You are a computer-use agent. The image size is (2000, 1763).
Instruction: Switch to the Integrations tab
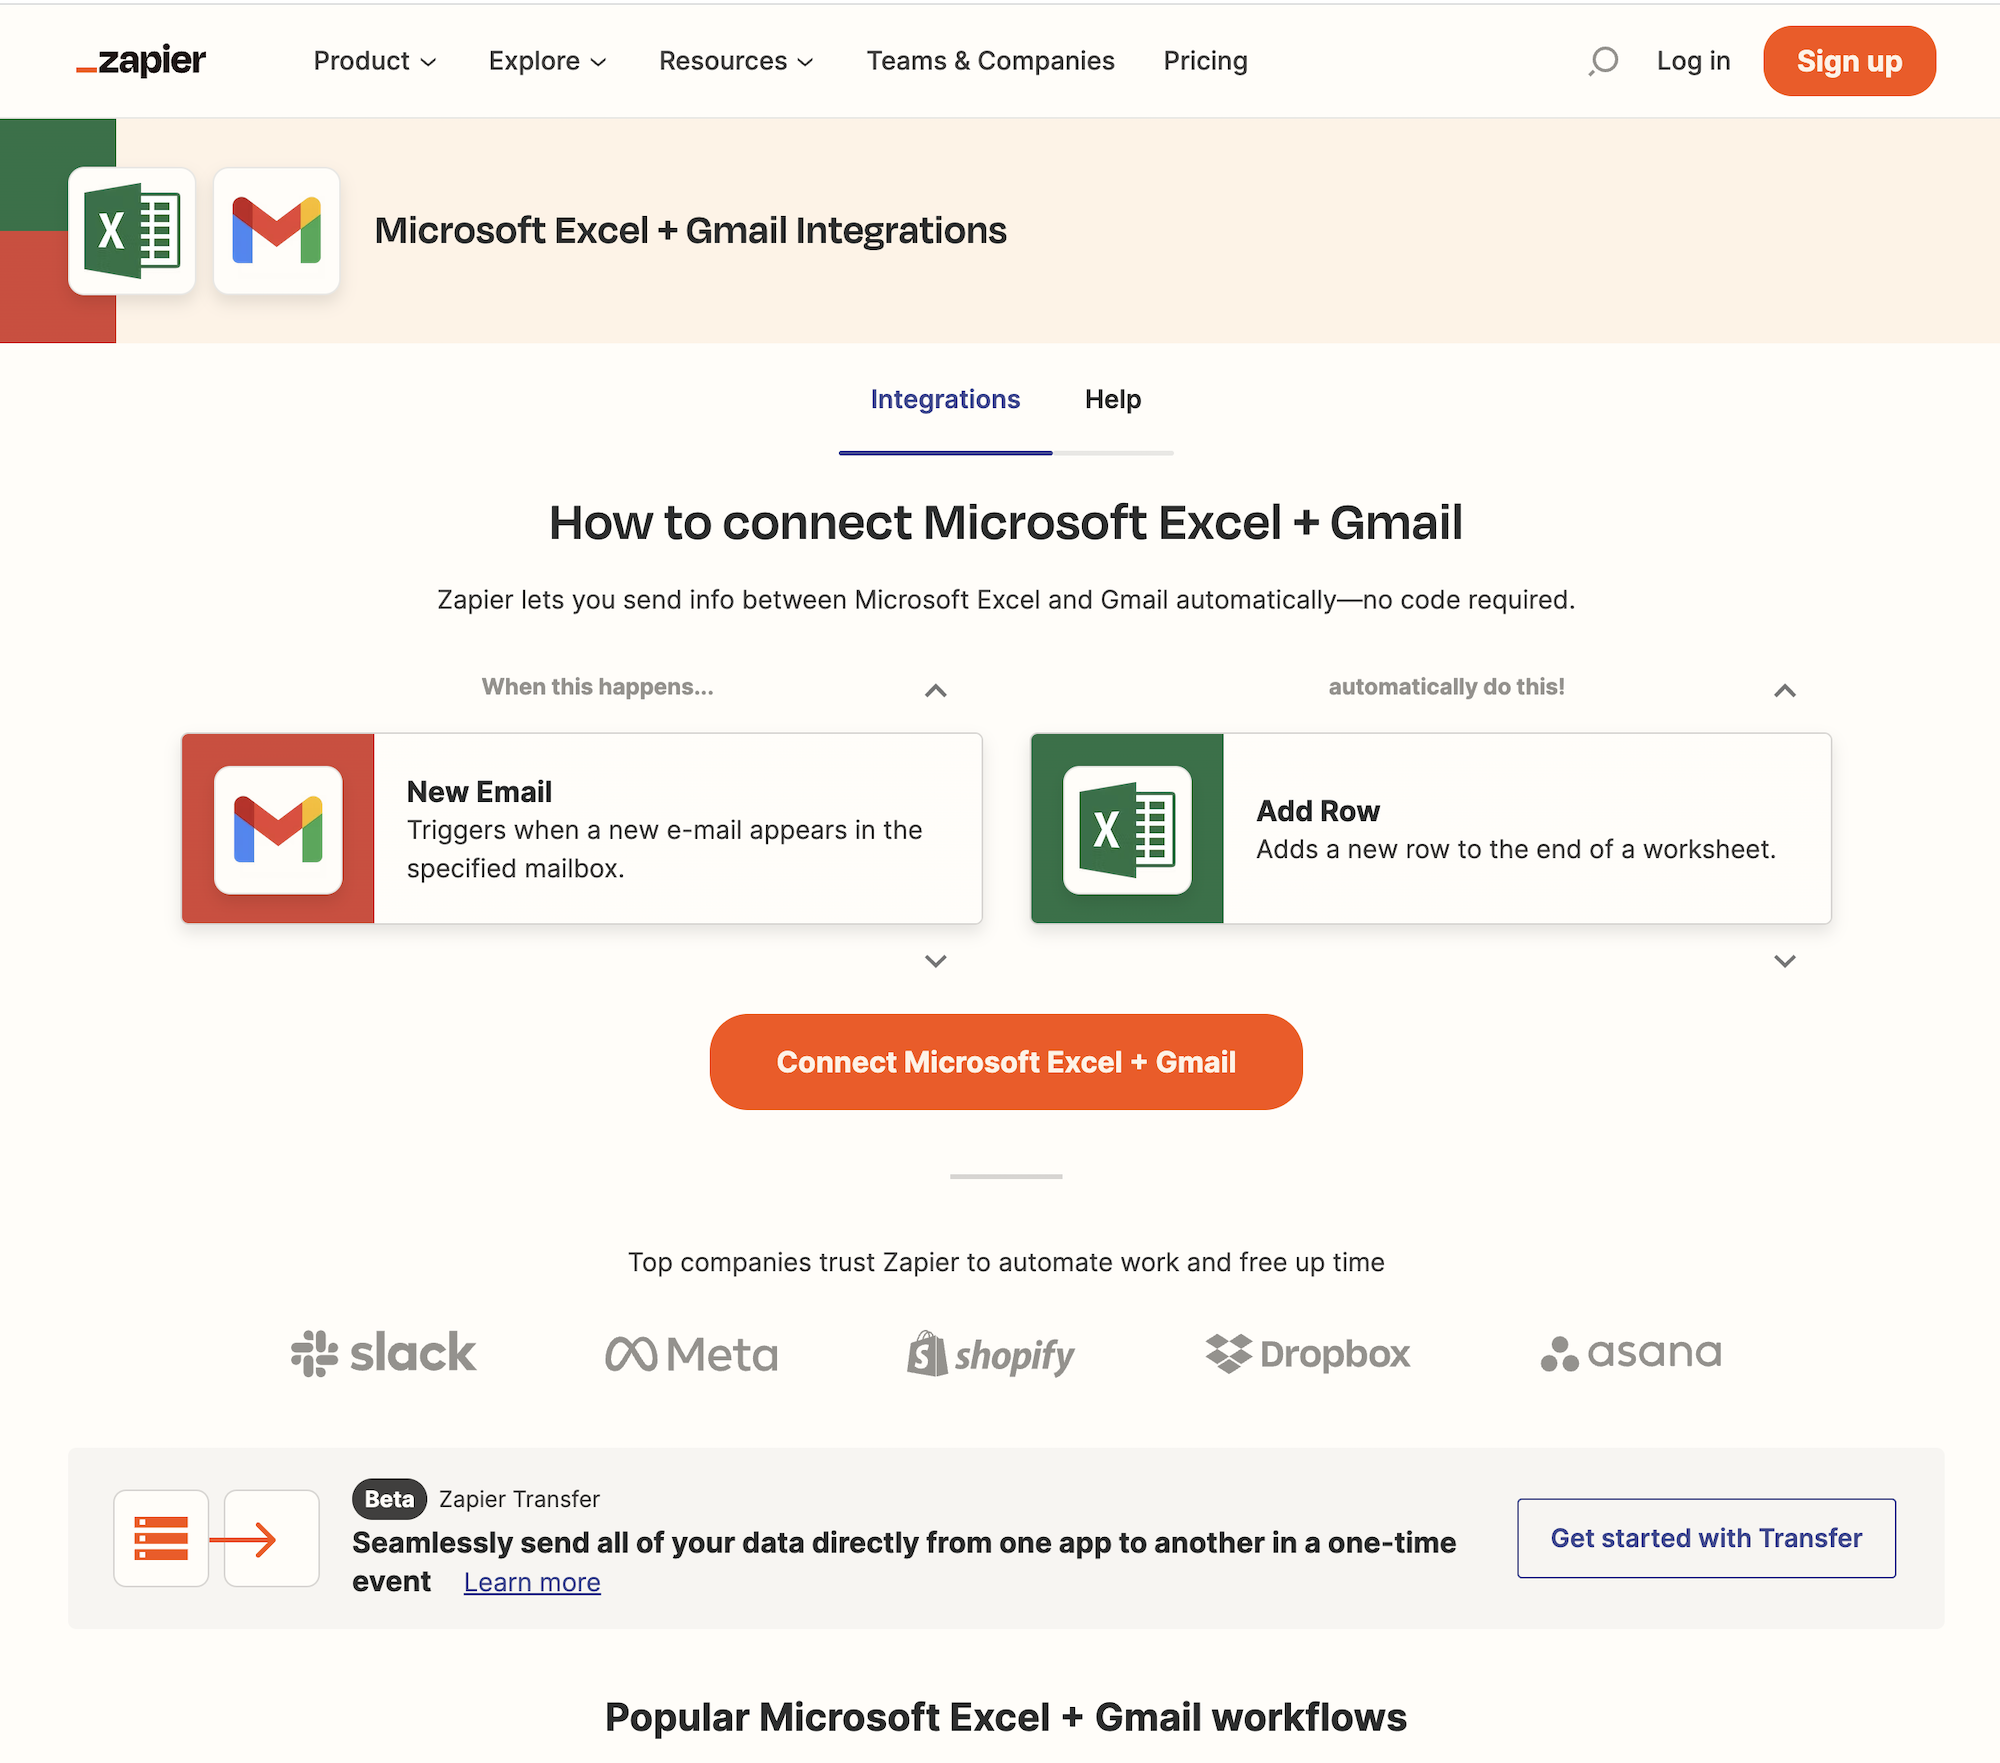[x=945, y=399]
